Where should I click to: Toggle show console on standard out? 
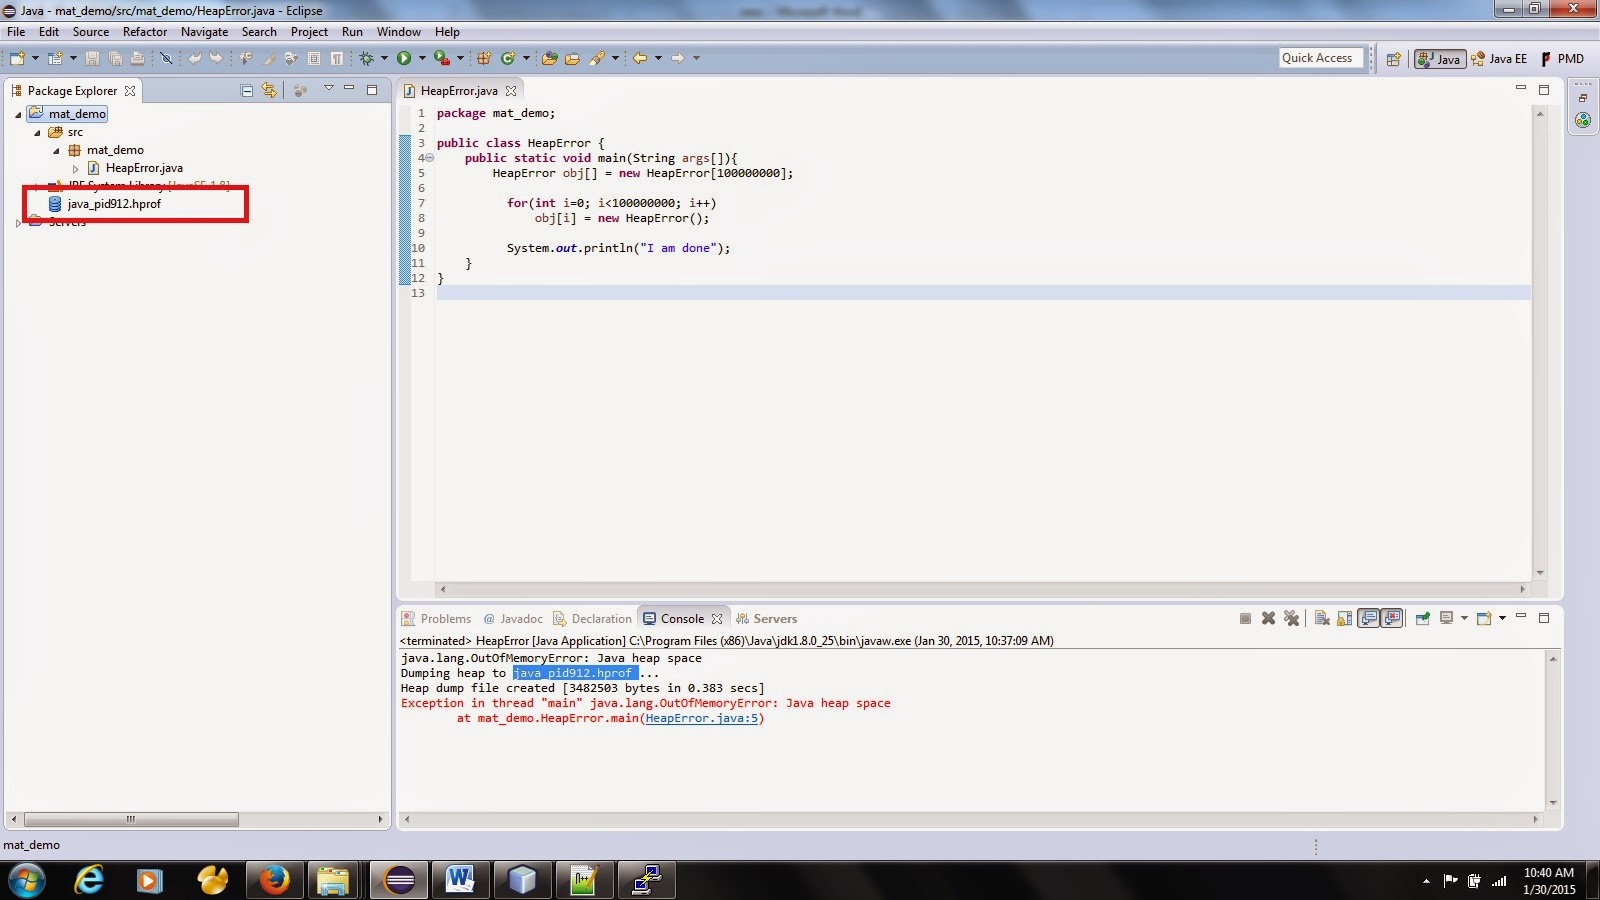coord(1369,618)
